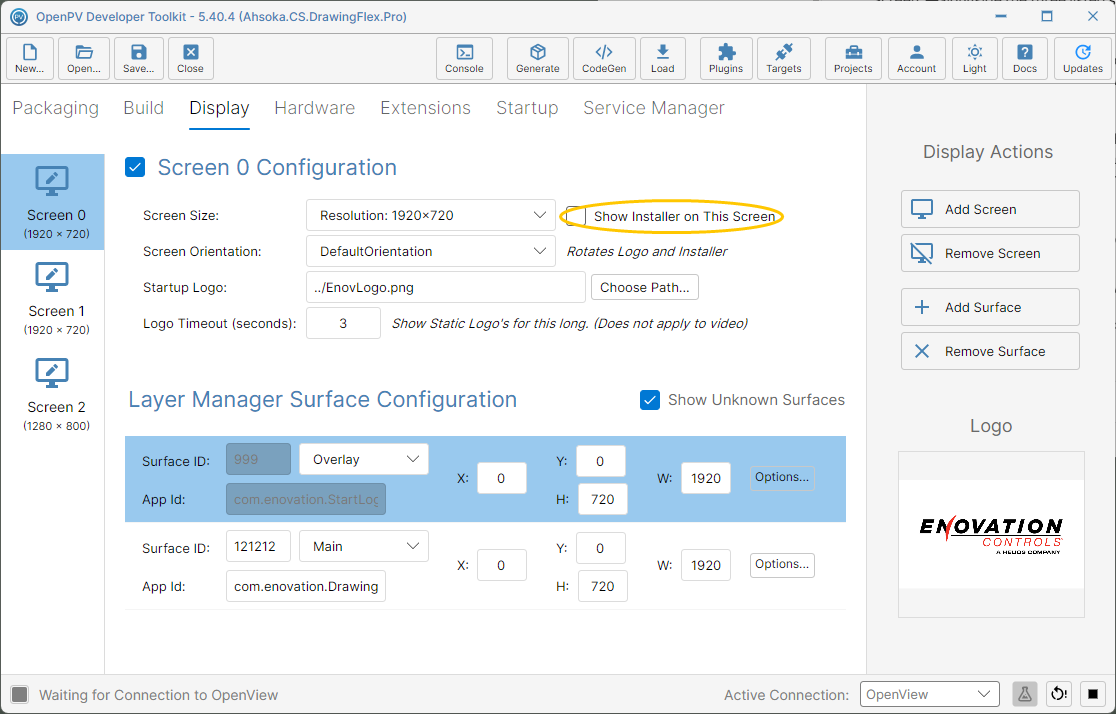The image size is (1116, 714).
Task: Open a project with the Open icon
Action: point(84,58)
